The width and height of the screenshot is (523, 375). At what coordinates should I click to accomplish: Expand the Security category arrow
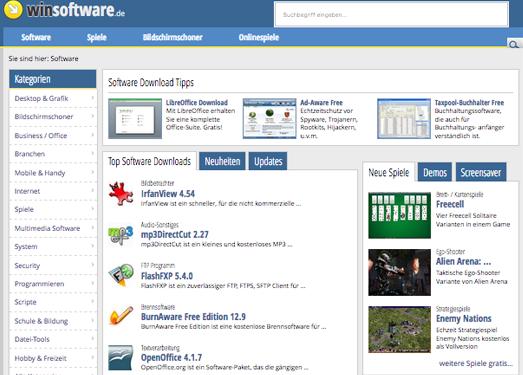(x=93, y=265)
